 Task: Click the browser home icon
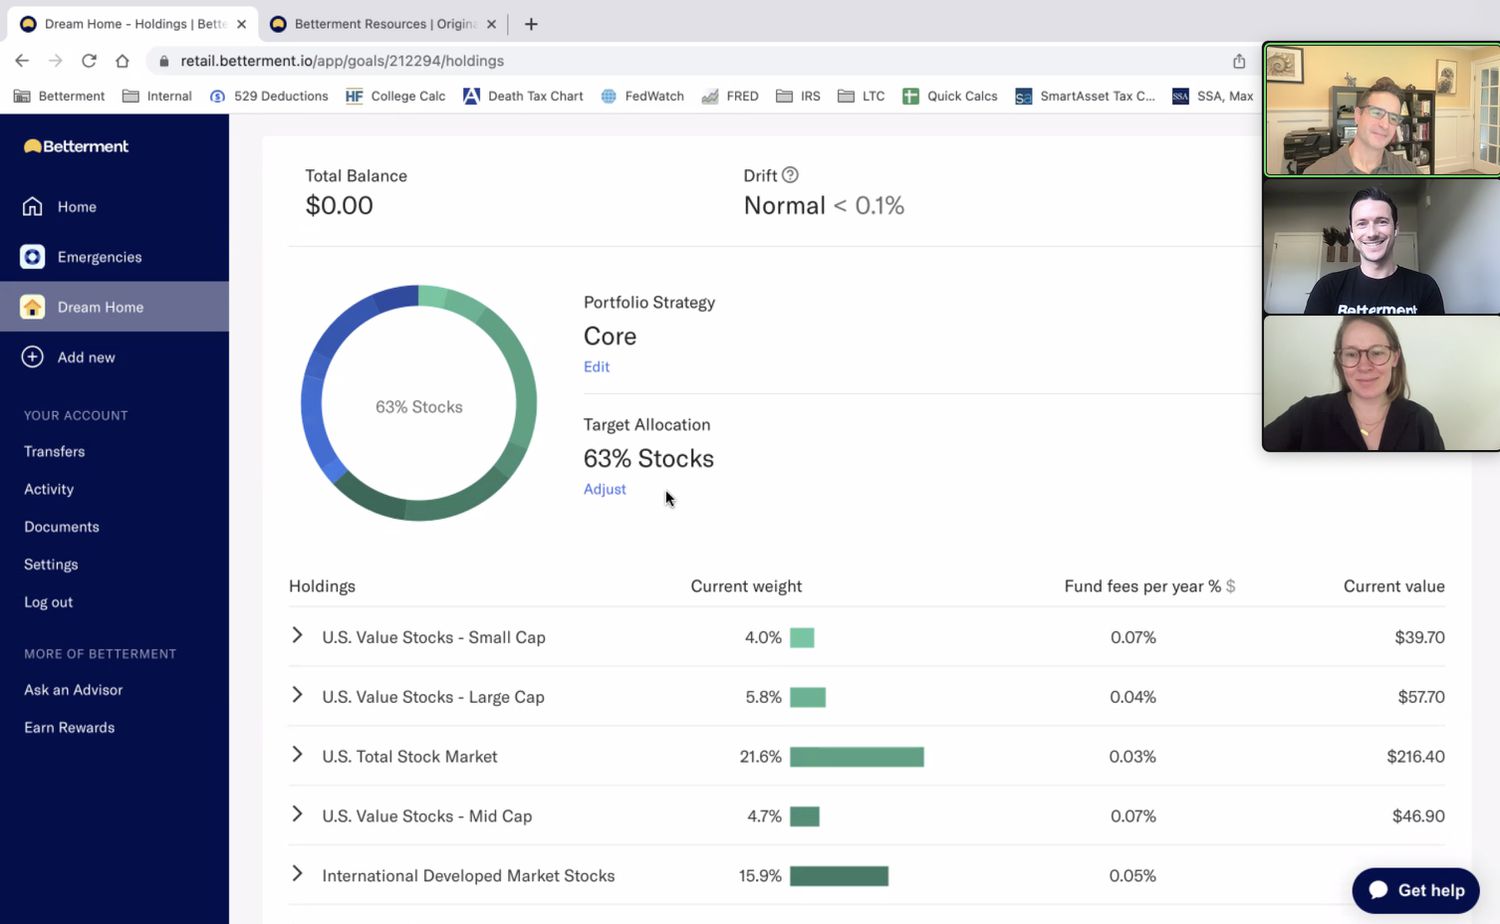122,61
